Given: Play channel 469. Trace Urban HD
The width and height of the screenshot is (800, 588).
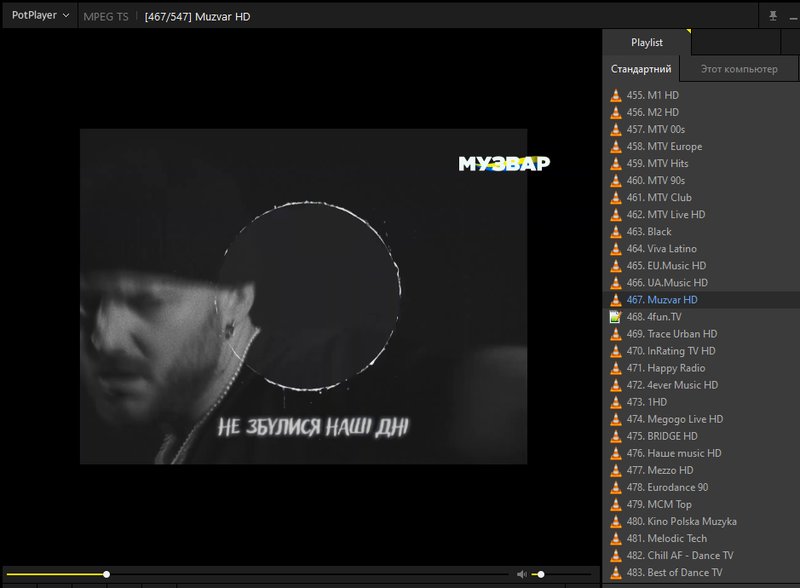Looking at the screenshot, I should (701, 334).
